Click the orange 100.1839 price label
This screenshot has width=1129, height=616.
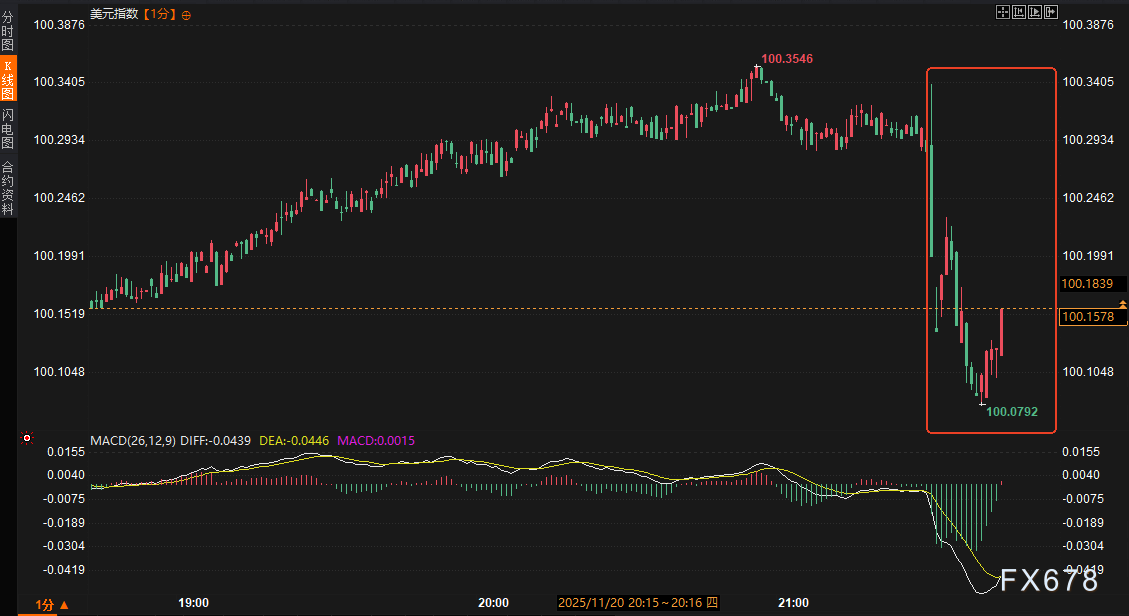pyautogui.click(x=1087, y=284)
